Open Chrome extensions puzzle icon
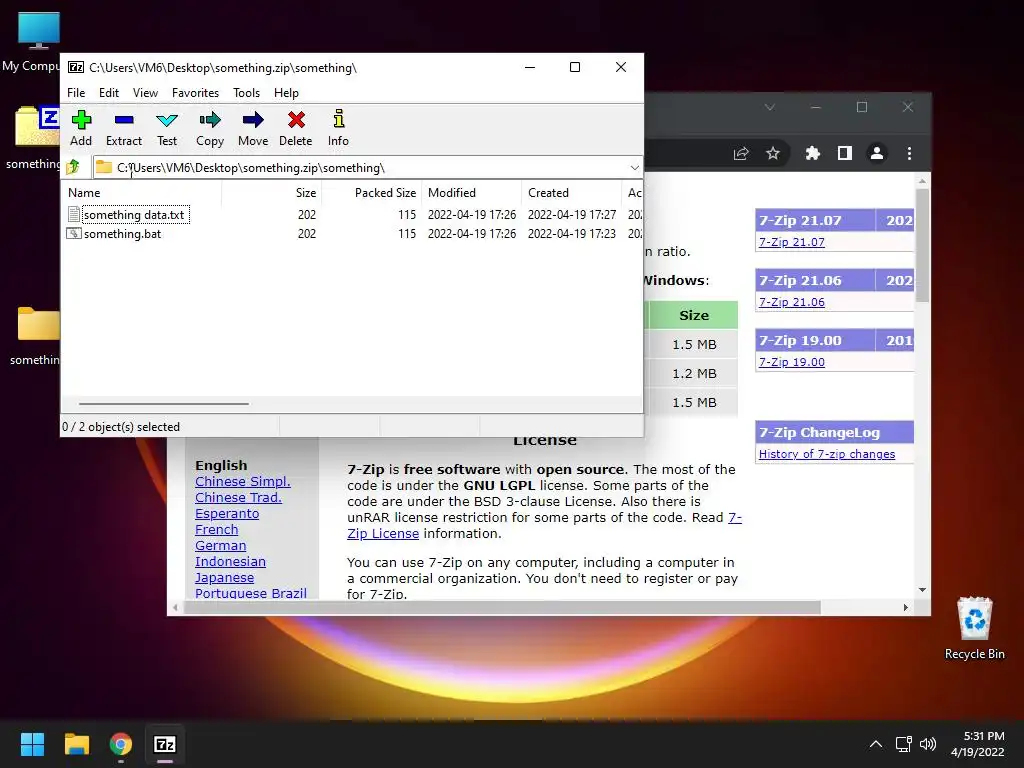Image resolution: width=1024 pixels, height=768 pixels. pyautogui.click(x=812, y=153)
